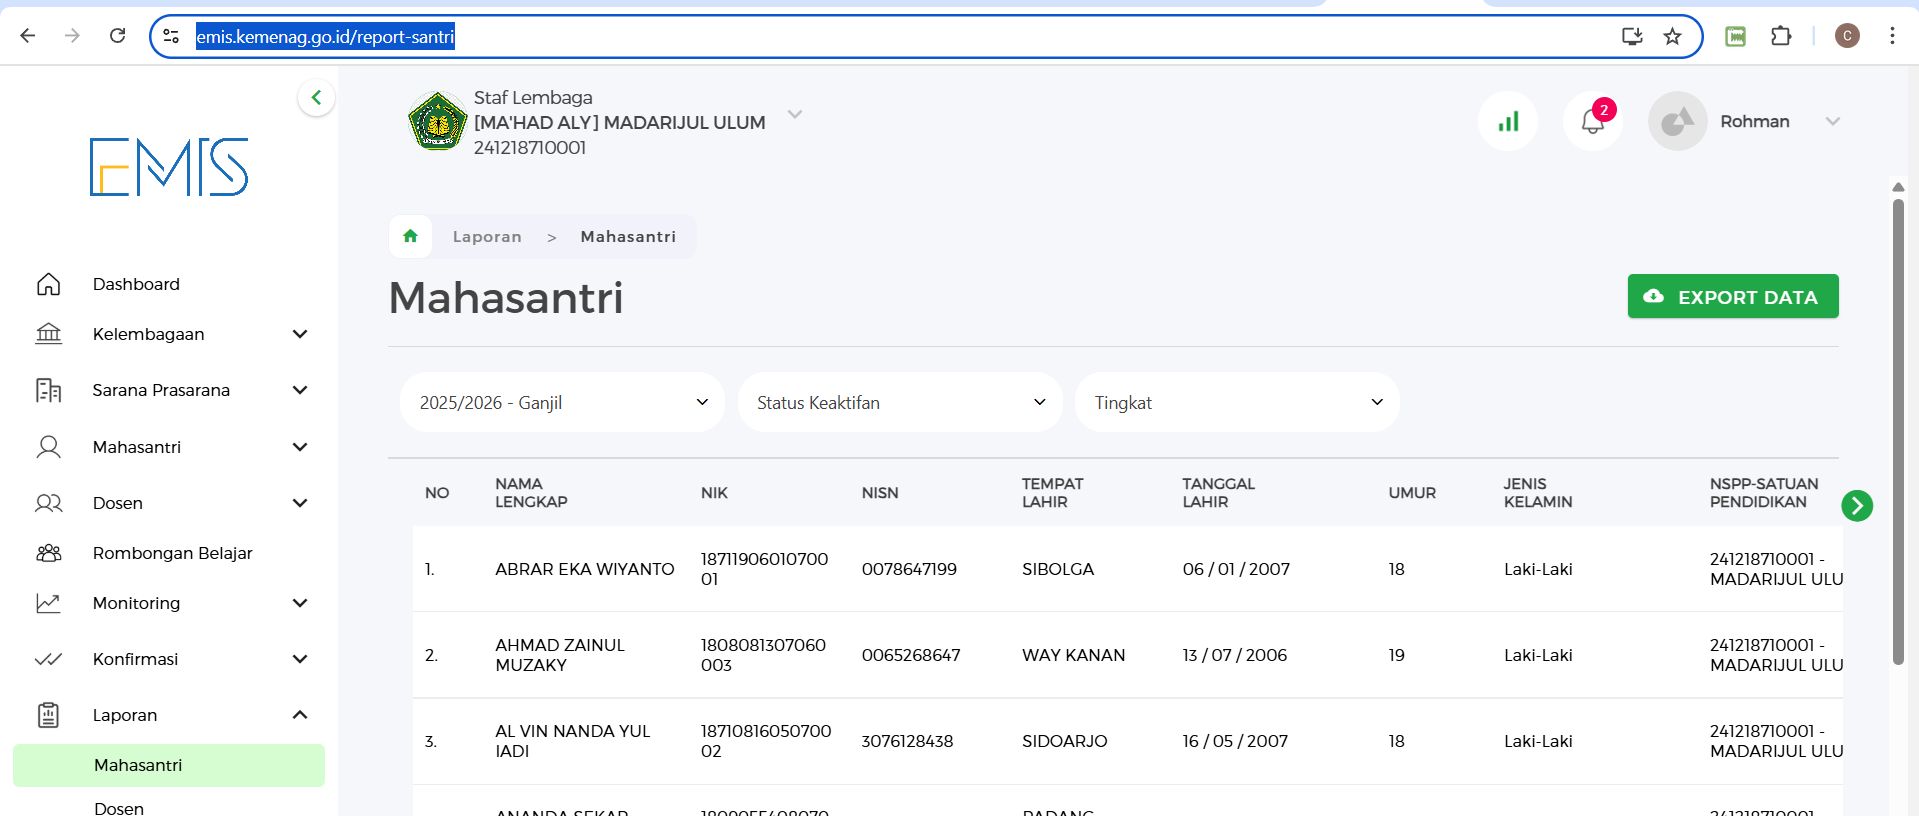Collapse the sidebar with the green chevron
This screenshot has height=816, width=1919.
pyautogui.click(x=316, y=98)
